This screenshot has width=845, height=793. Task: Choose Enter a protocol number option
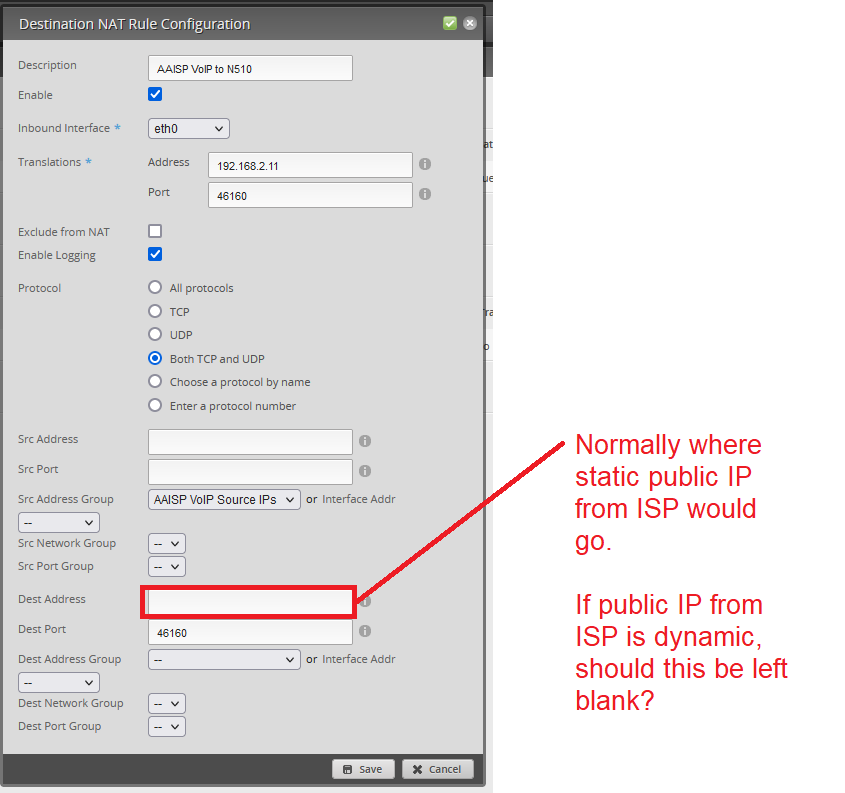[x=155, y=405]
